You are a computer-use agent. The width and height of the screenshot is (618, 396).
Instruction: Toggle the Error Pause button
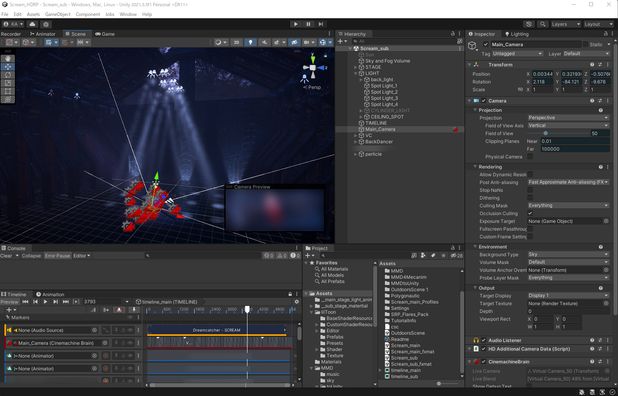58,256
